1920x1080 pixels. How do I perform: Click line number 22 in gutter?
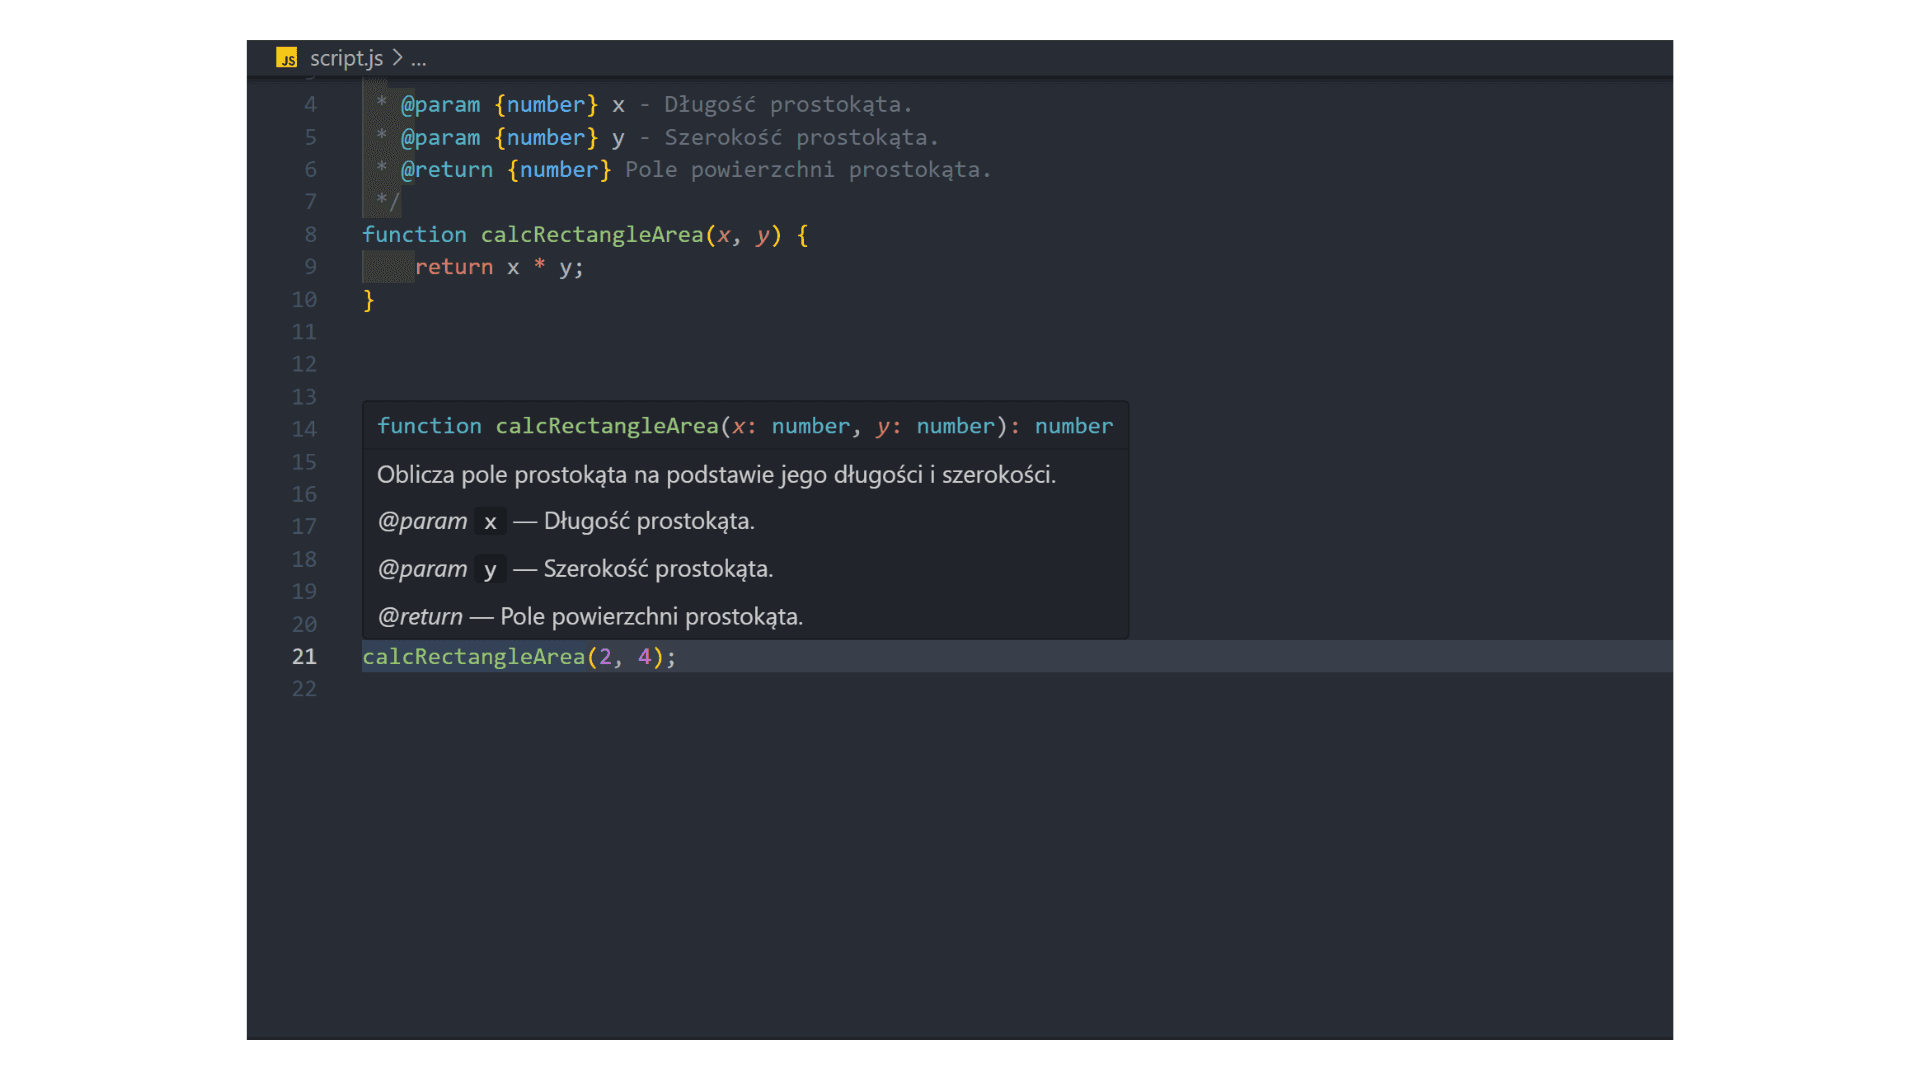point(304,689)
